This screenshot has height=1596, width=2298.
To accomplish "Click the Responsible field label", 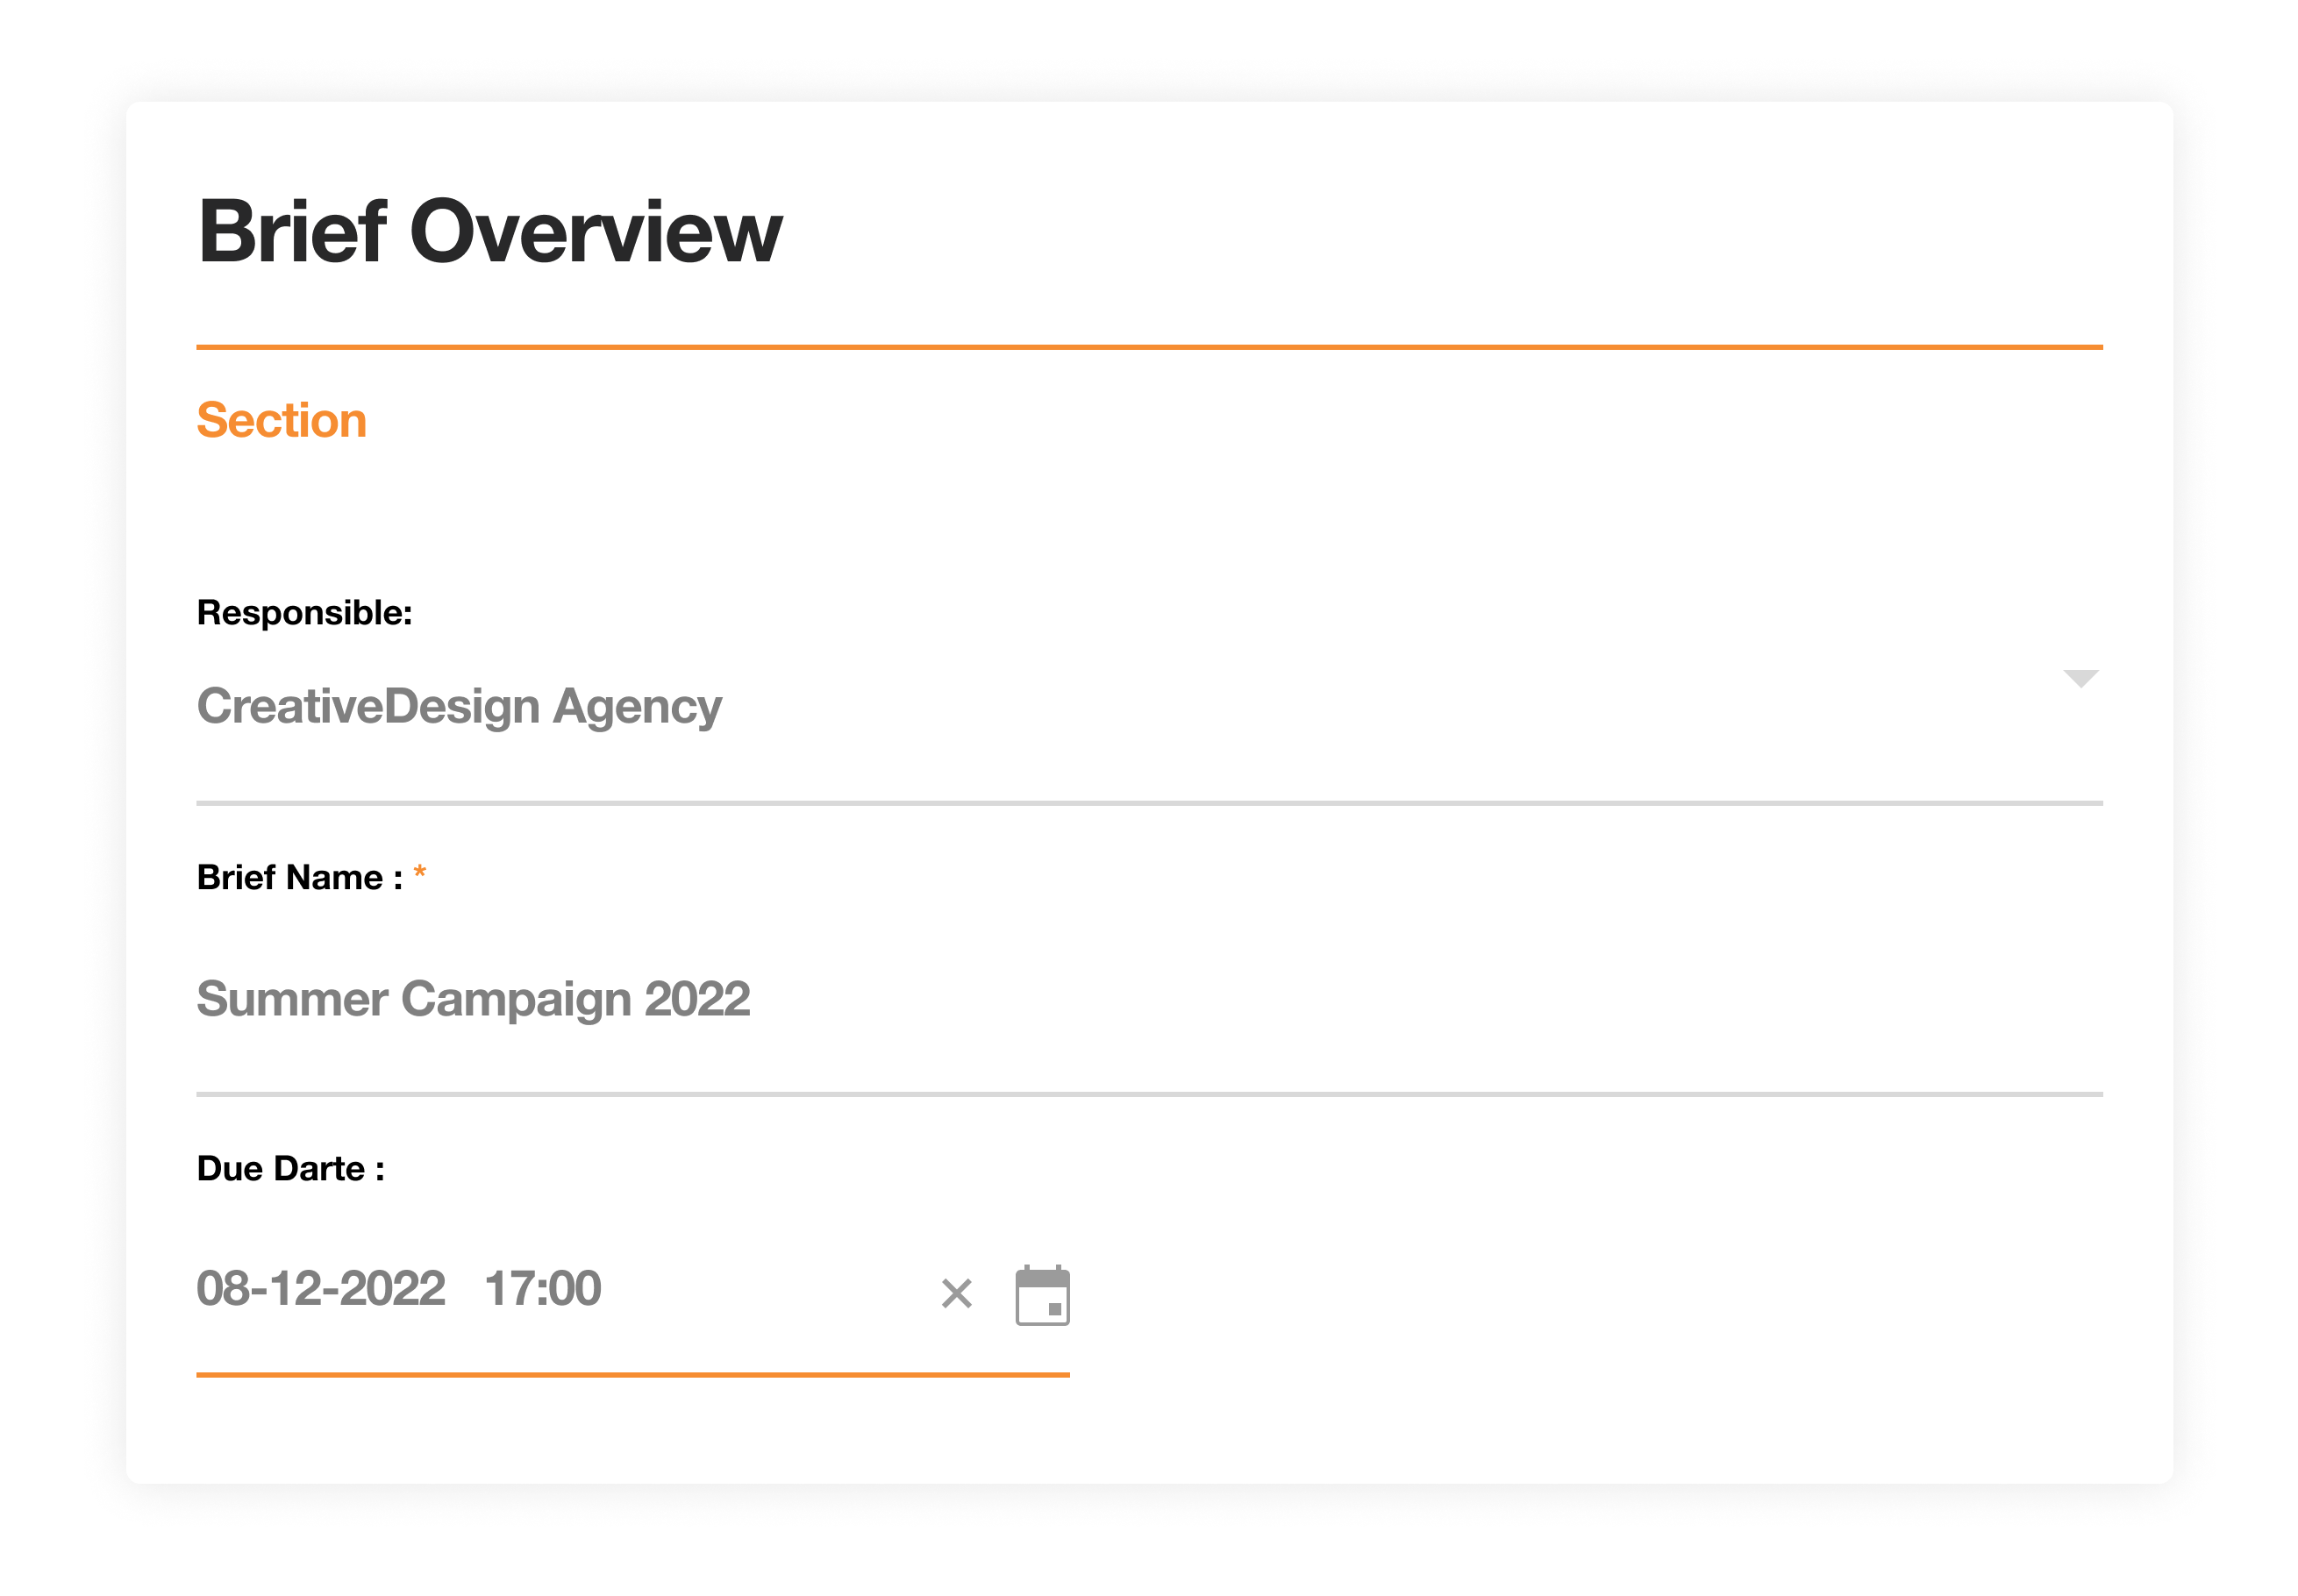I will click(304, 612).
